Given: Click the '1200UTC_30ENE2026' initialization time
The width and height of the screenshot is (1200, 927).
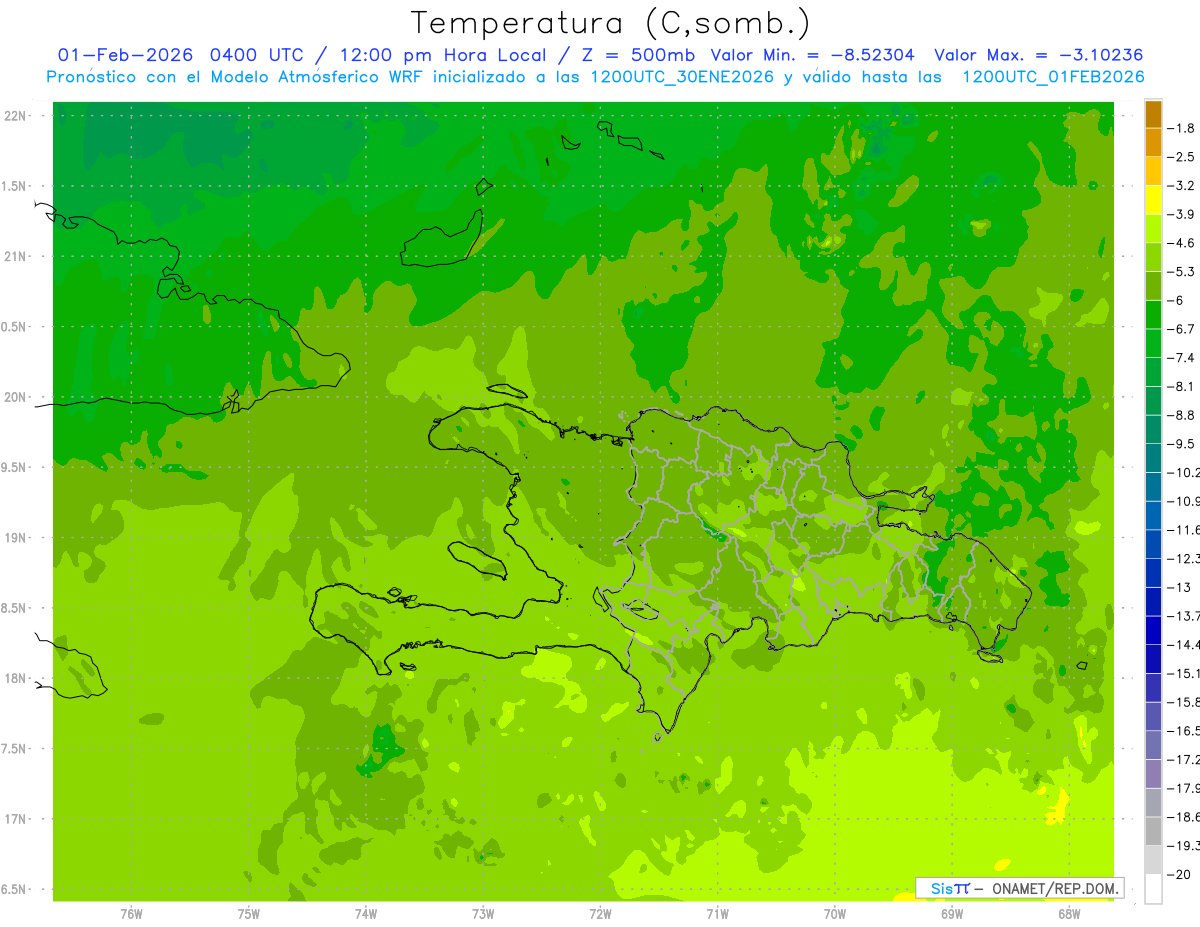Looking at the screenshot, I should pyautogui.click(x=680, y=77).
